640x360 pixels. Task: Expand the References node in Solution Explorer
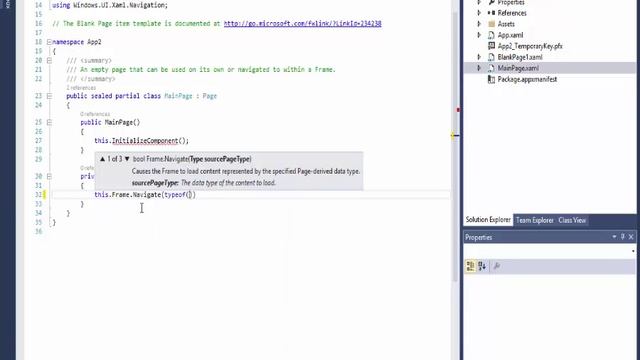(x=479, y=13)
